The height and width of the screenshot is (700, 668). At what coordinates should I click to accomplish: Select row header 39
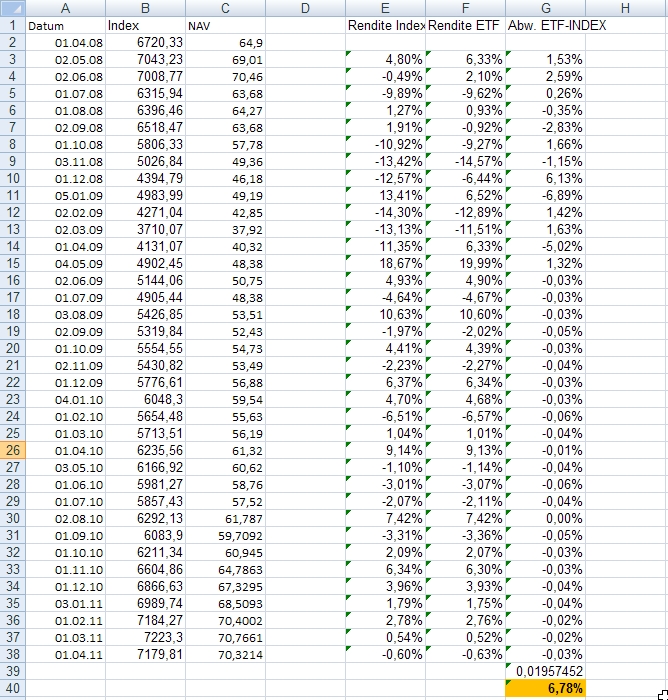(13, 671)
